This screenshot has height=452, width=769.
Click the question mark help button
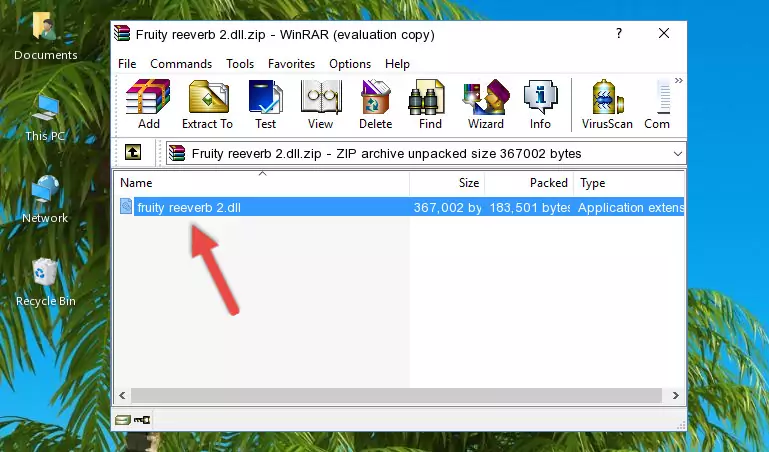[619, 33]
